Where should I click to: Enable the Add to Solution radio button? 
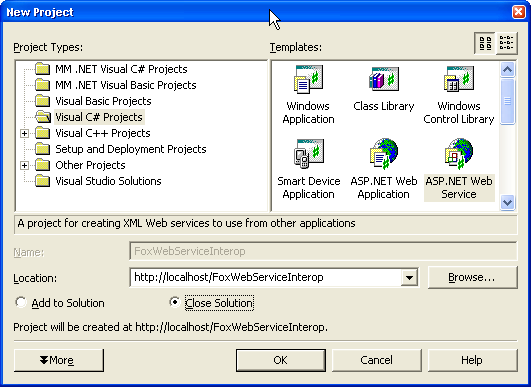(21, 302)
